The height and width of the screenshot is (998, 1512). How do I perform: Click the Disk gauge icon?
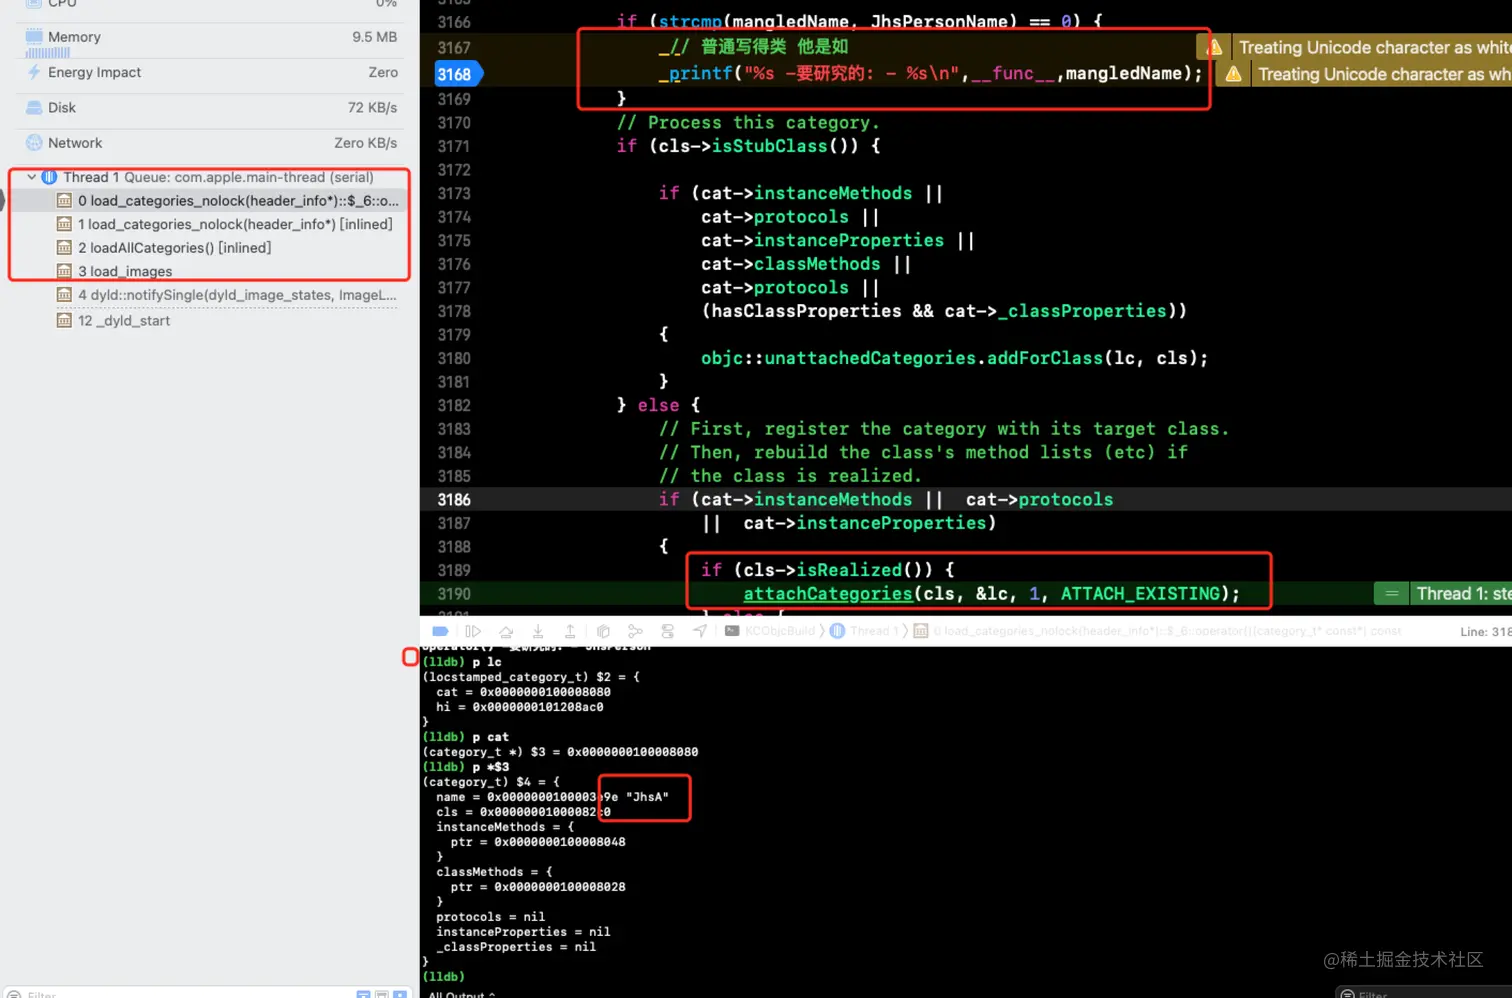click(34, 107)
